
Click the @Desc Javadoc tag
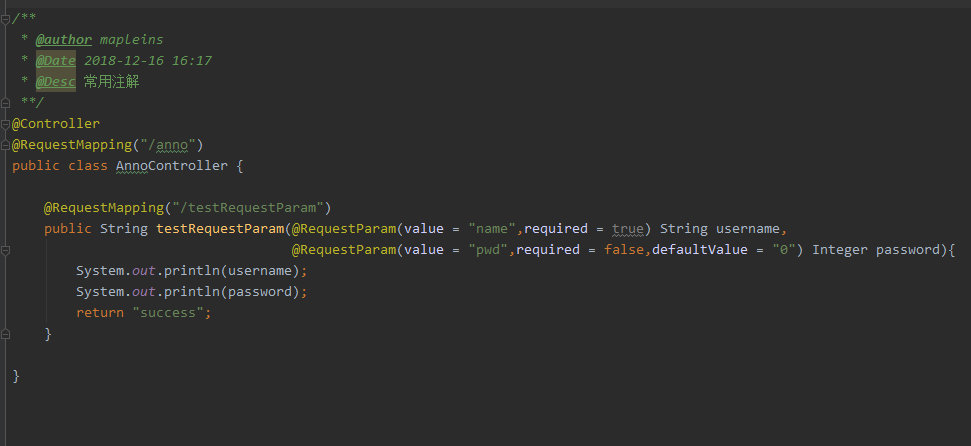coord(56,82)
